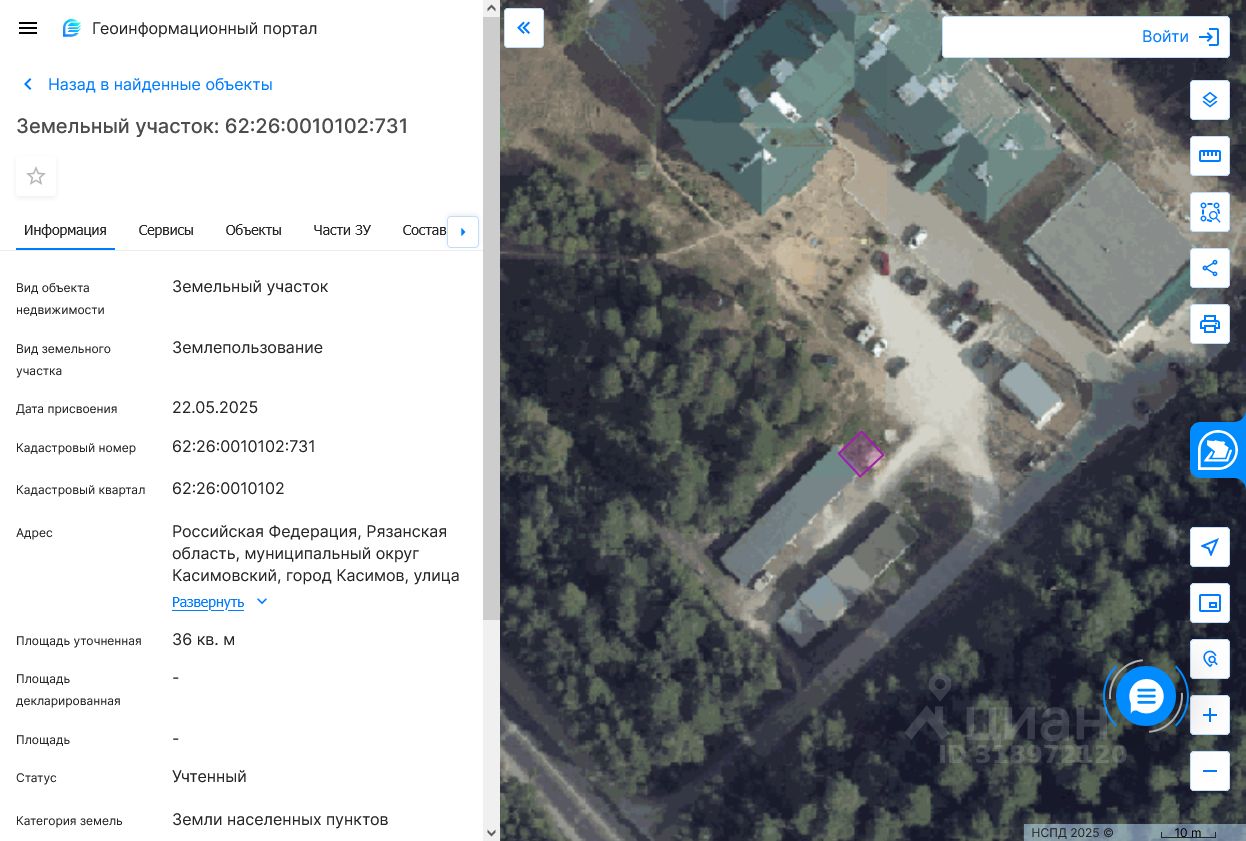This screenshot has height=841, width=1246.
Task: Print the map
Action: tap(1210, 324)
